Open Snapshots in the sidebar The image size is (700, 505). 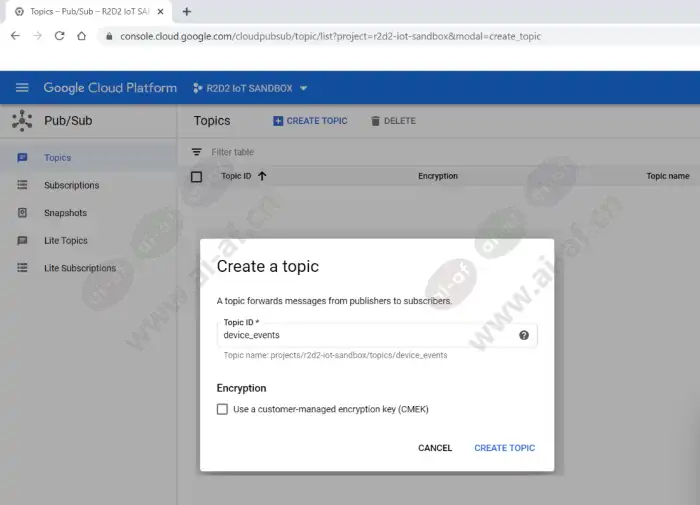pyautogui.click(x=65, y=213)
